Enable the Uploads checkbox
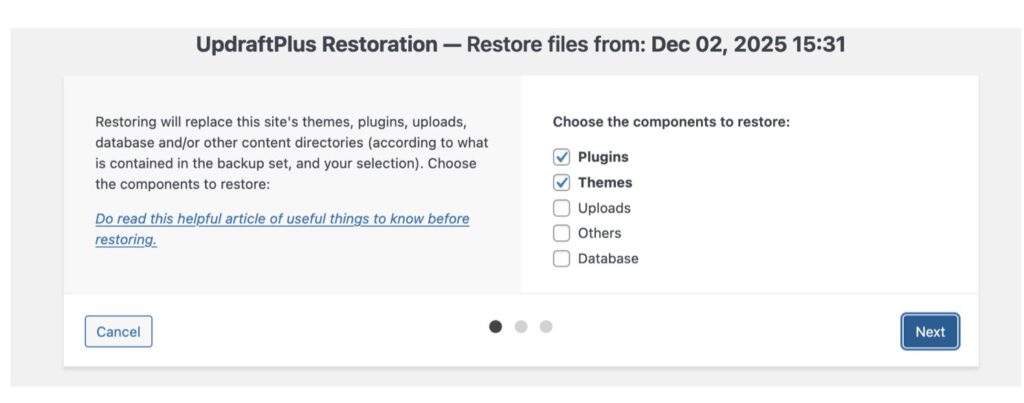The width and height of the screenshot is (1024, 403). point(562,208)
